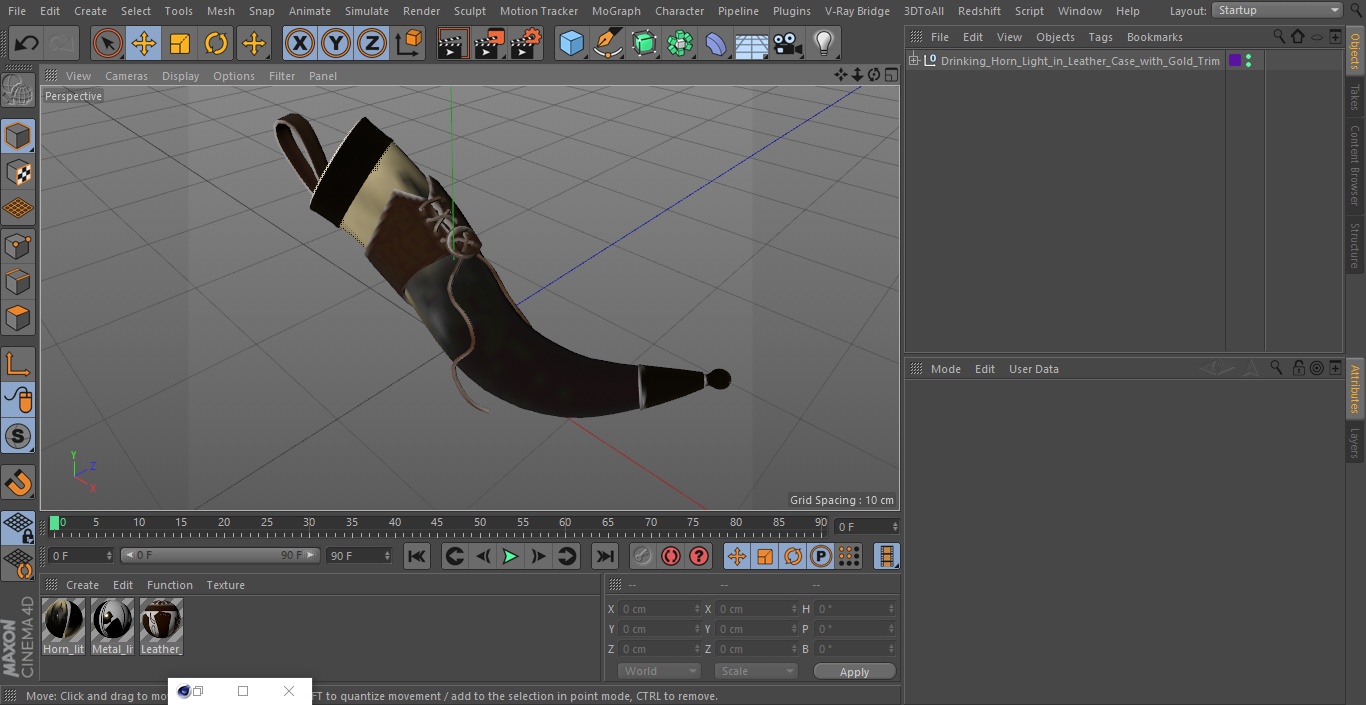Click the Objects panel search icon
1366x705 pixels.
coord(1279,36)
